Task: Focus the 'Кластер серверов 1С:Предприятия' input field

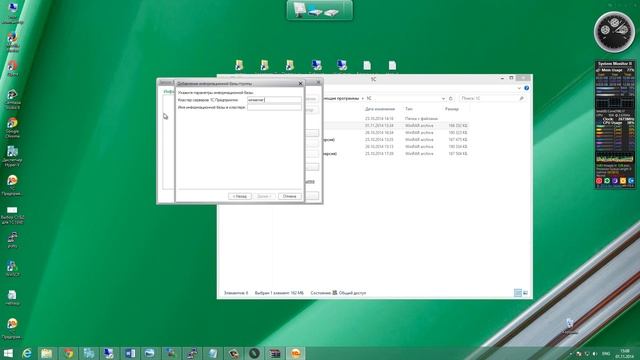Action: click(274, 100)
